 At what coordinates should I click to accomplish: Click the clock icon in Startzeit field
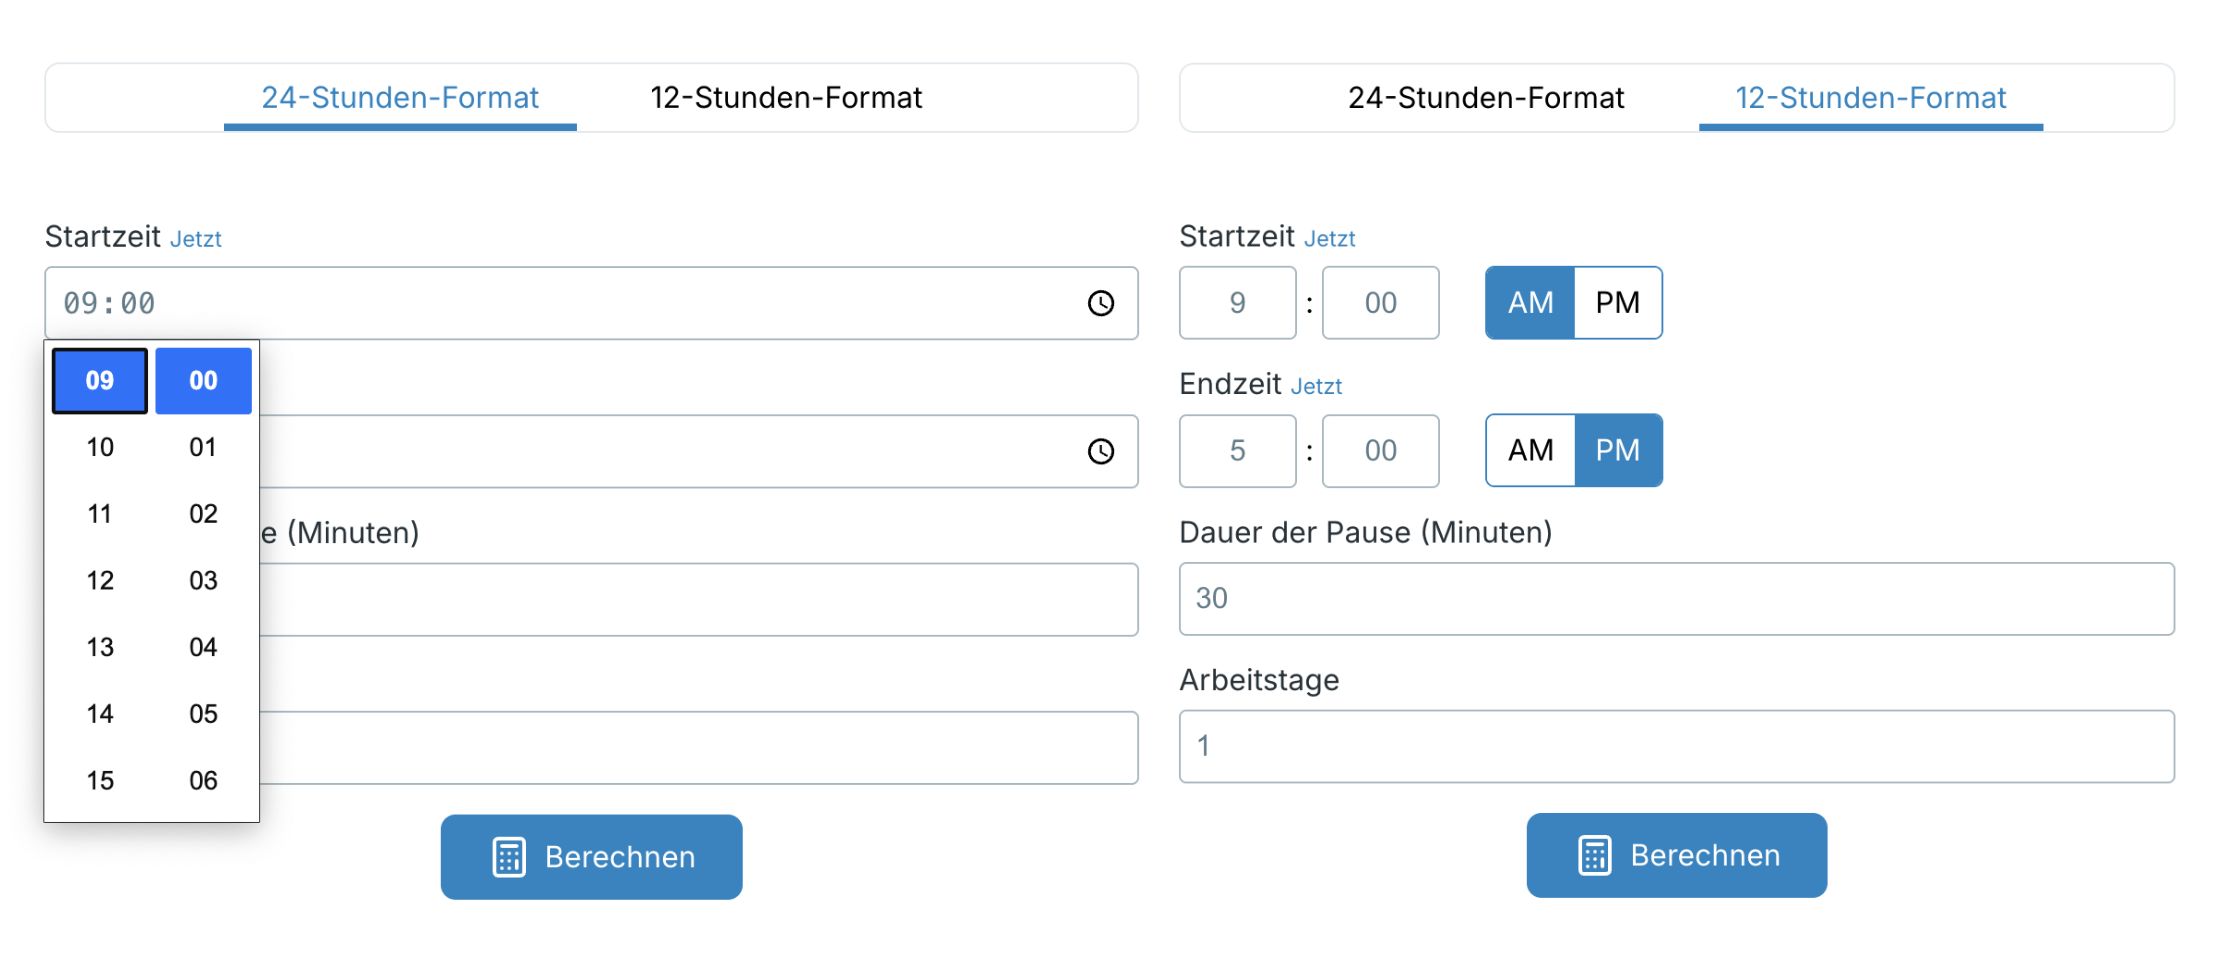(x=1101, y=303)
